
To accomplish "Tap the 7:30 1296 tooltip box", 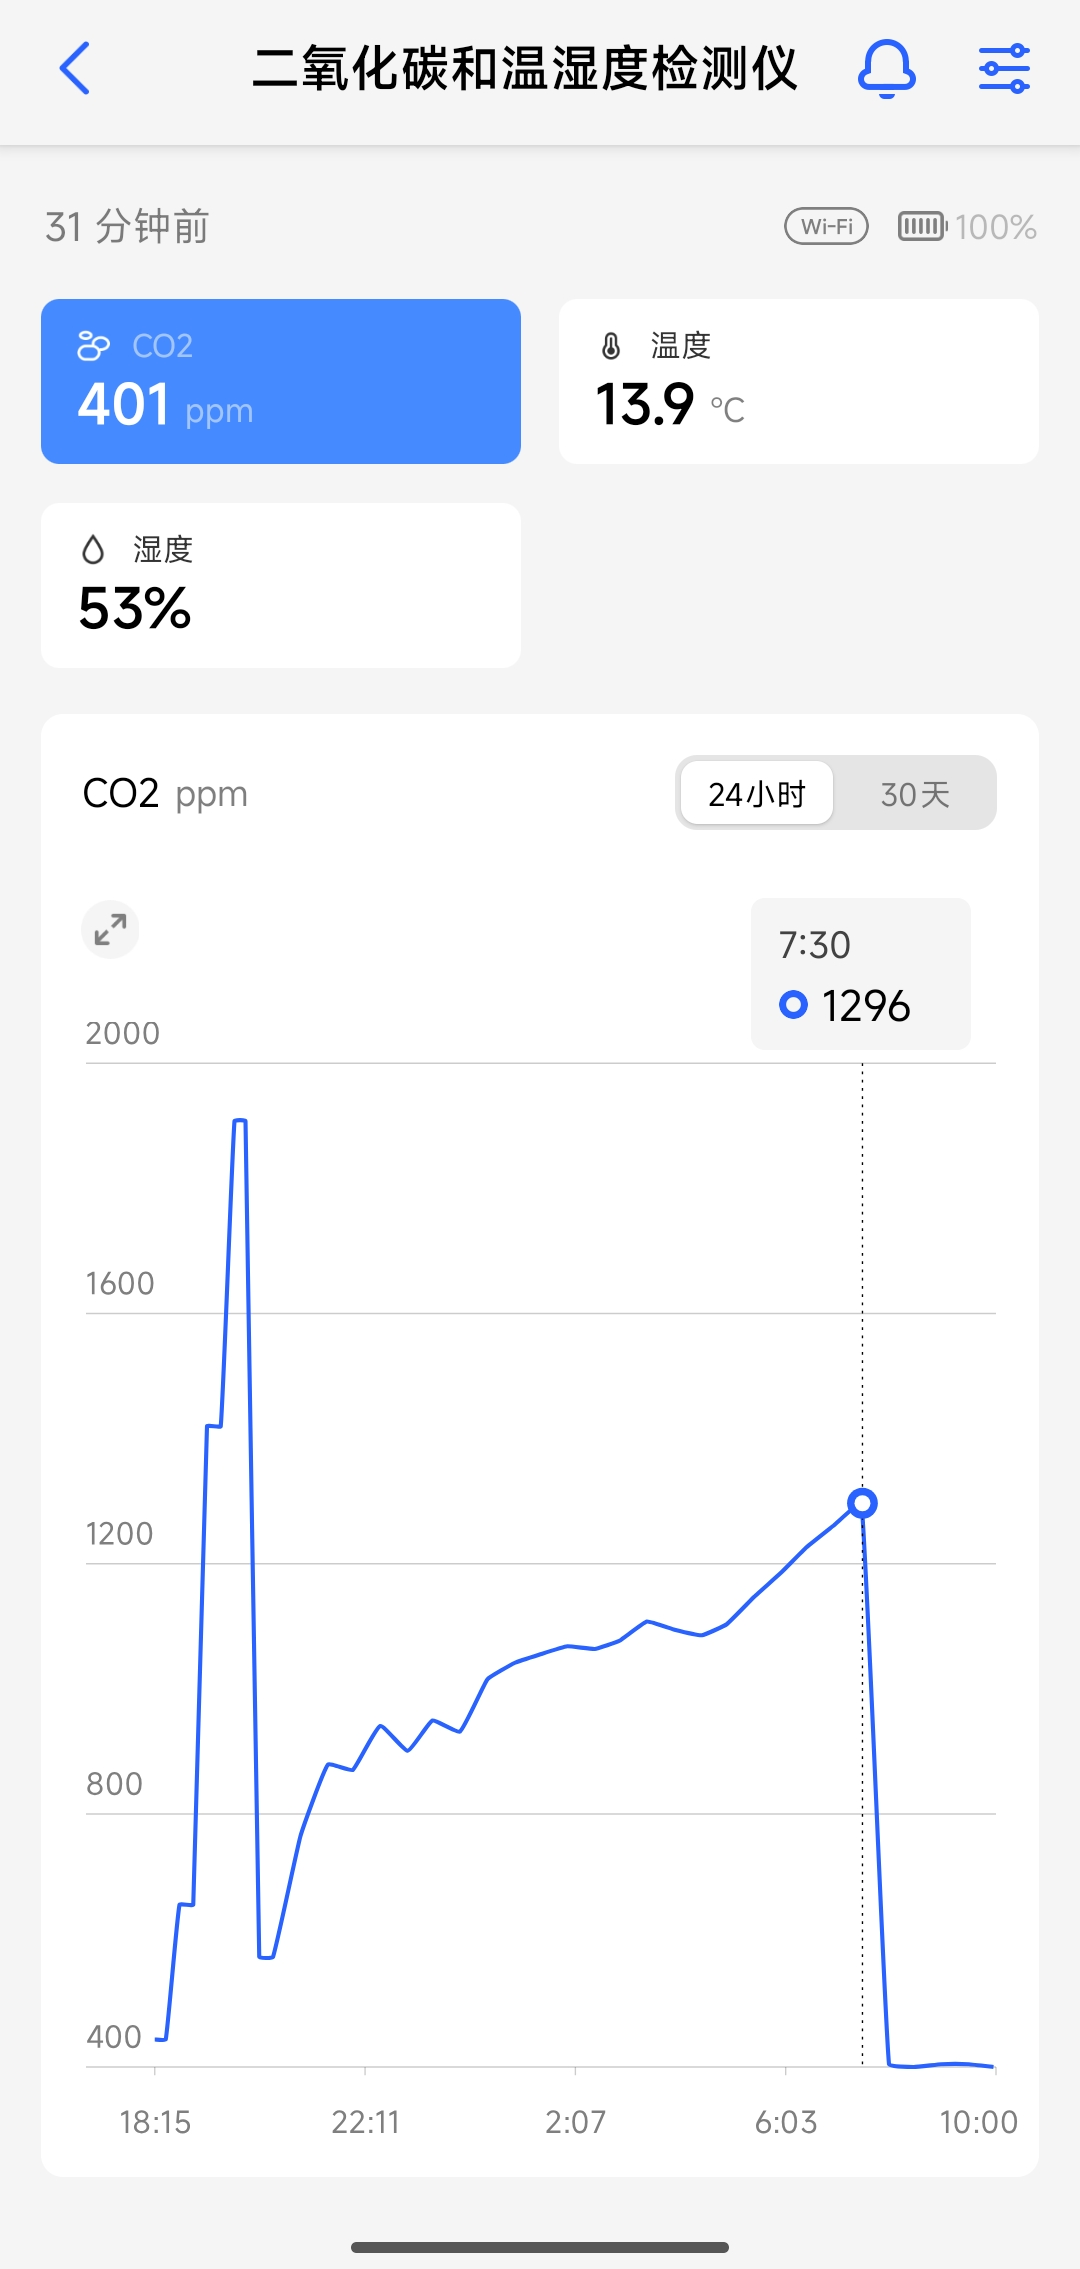I will pyautogui.click(x=860, y=974).
